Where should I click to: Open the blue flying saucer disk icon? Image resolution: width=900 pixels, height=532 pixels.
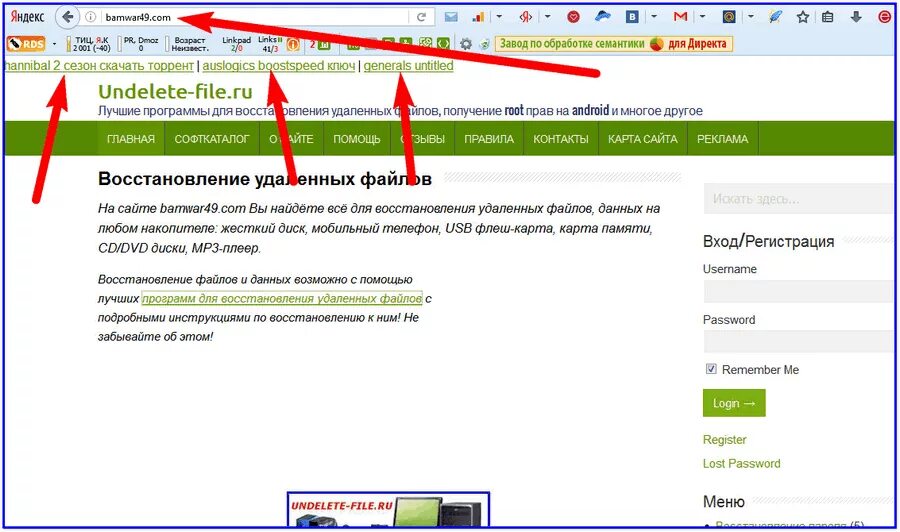pos(603,17)
